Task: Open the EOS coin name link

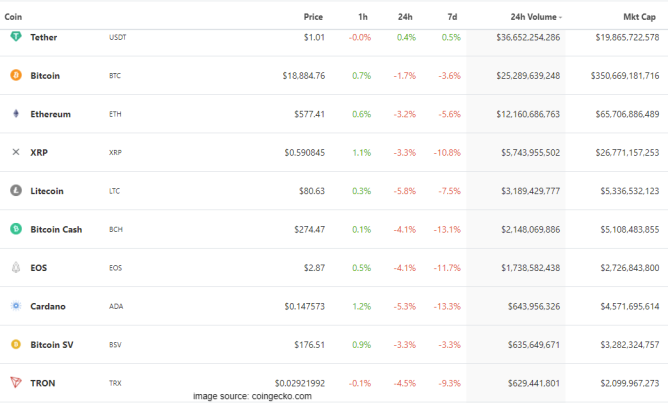Action: pyautogui.click(x=38, y=268)
